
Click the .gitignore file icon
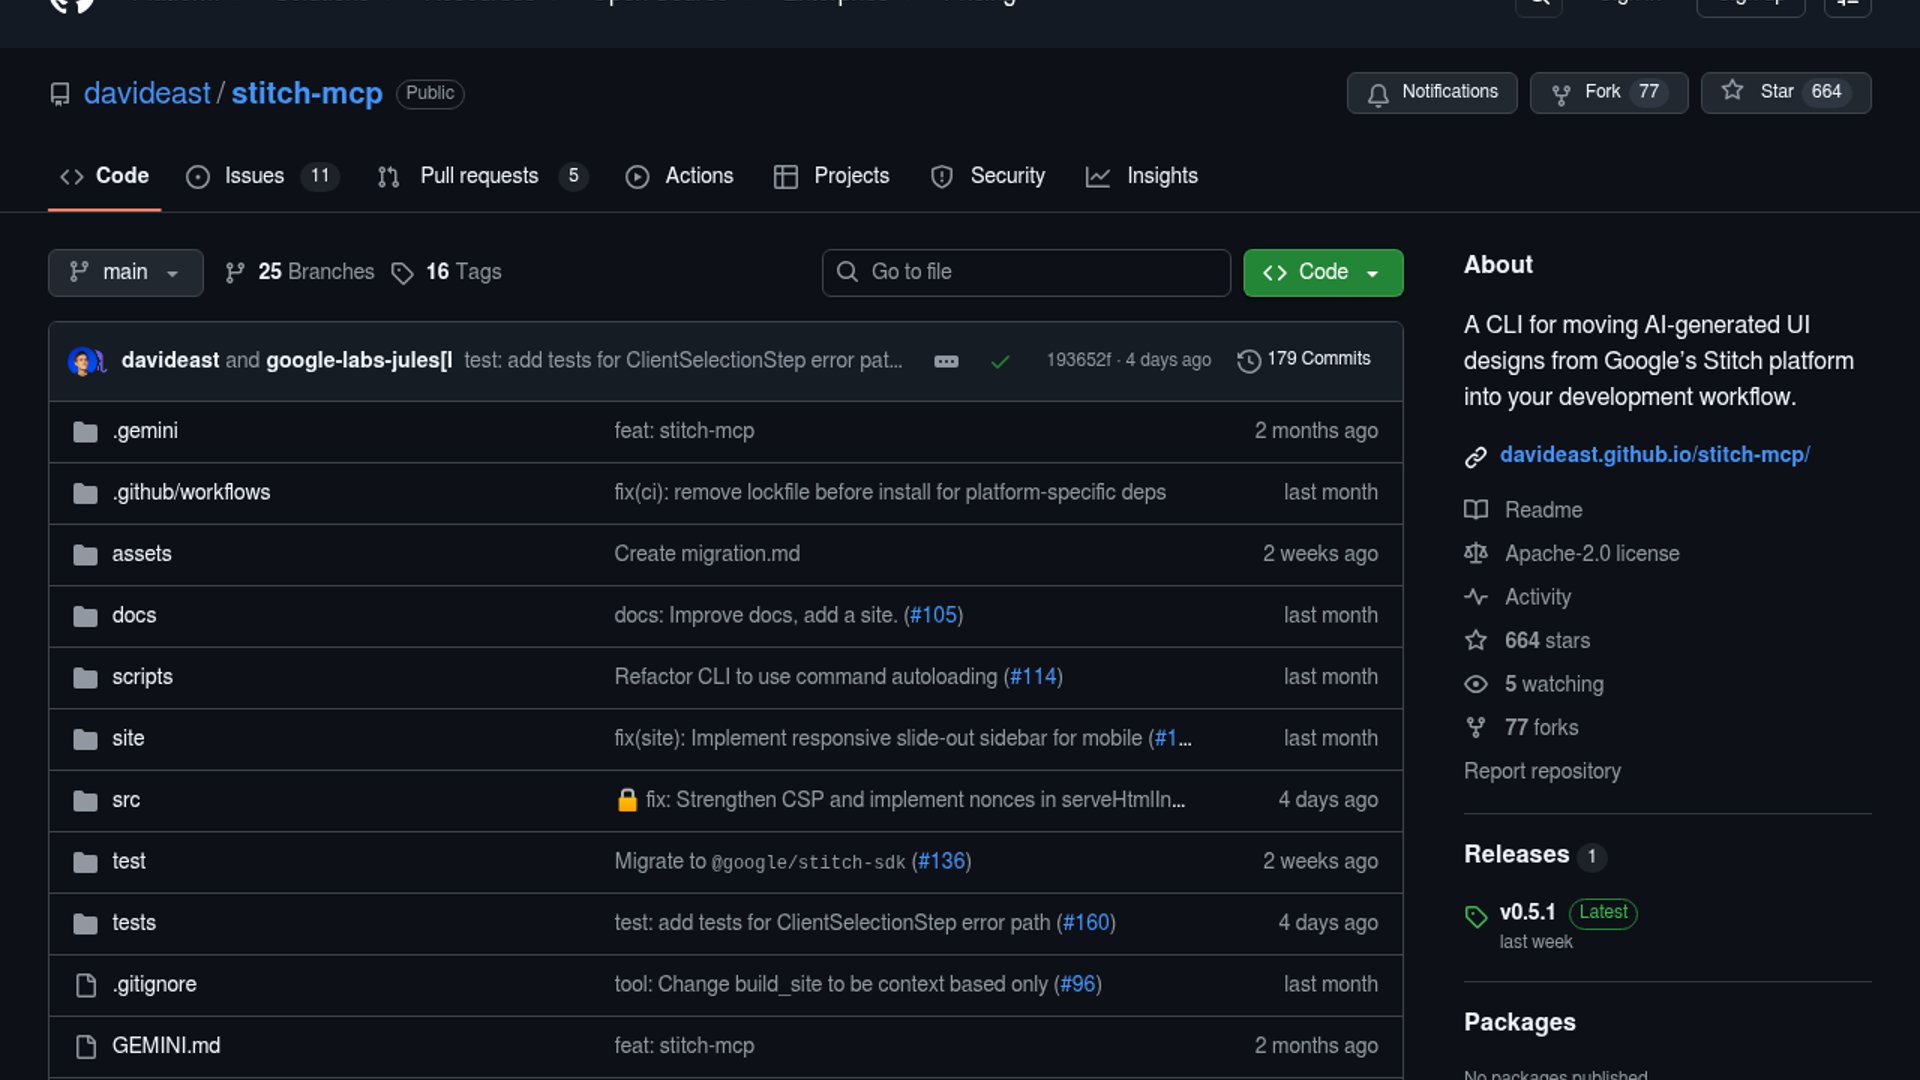(86, 985)
